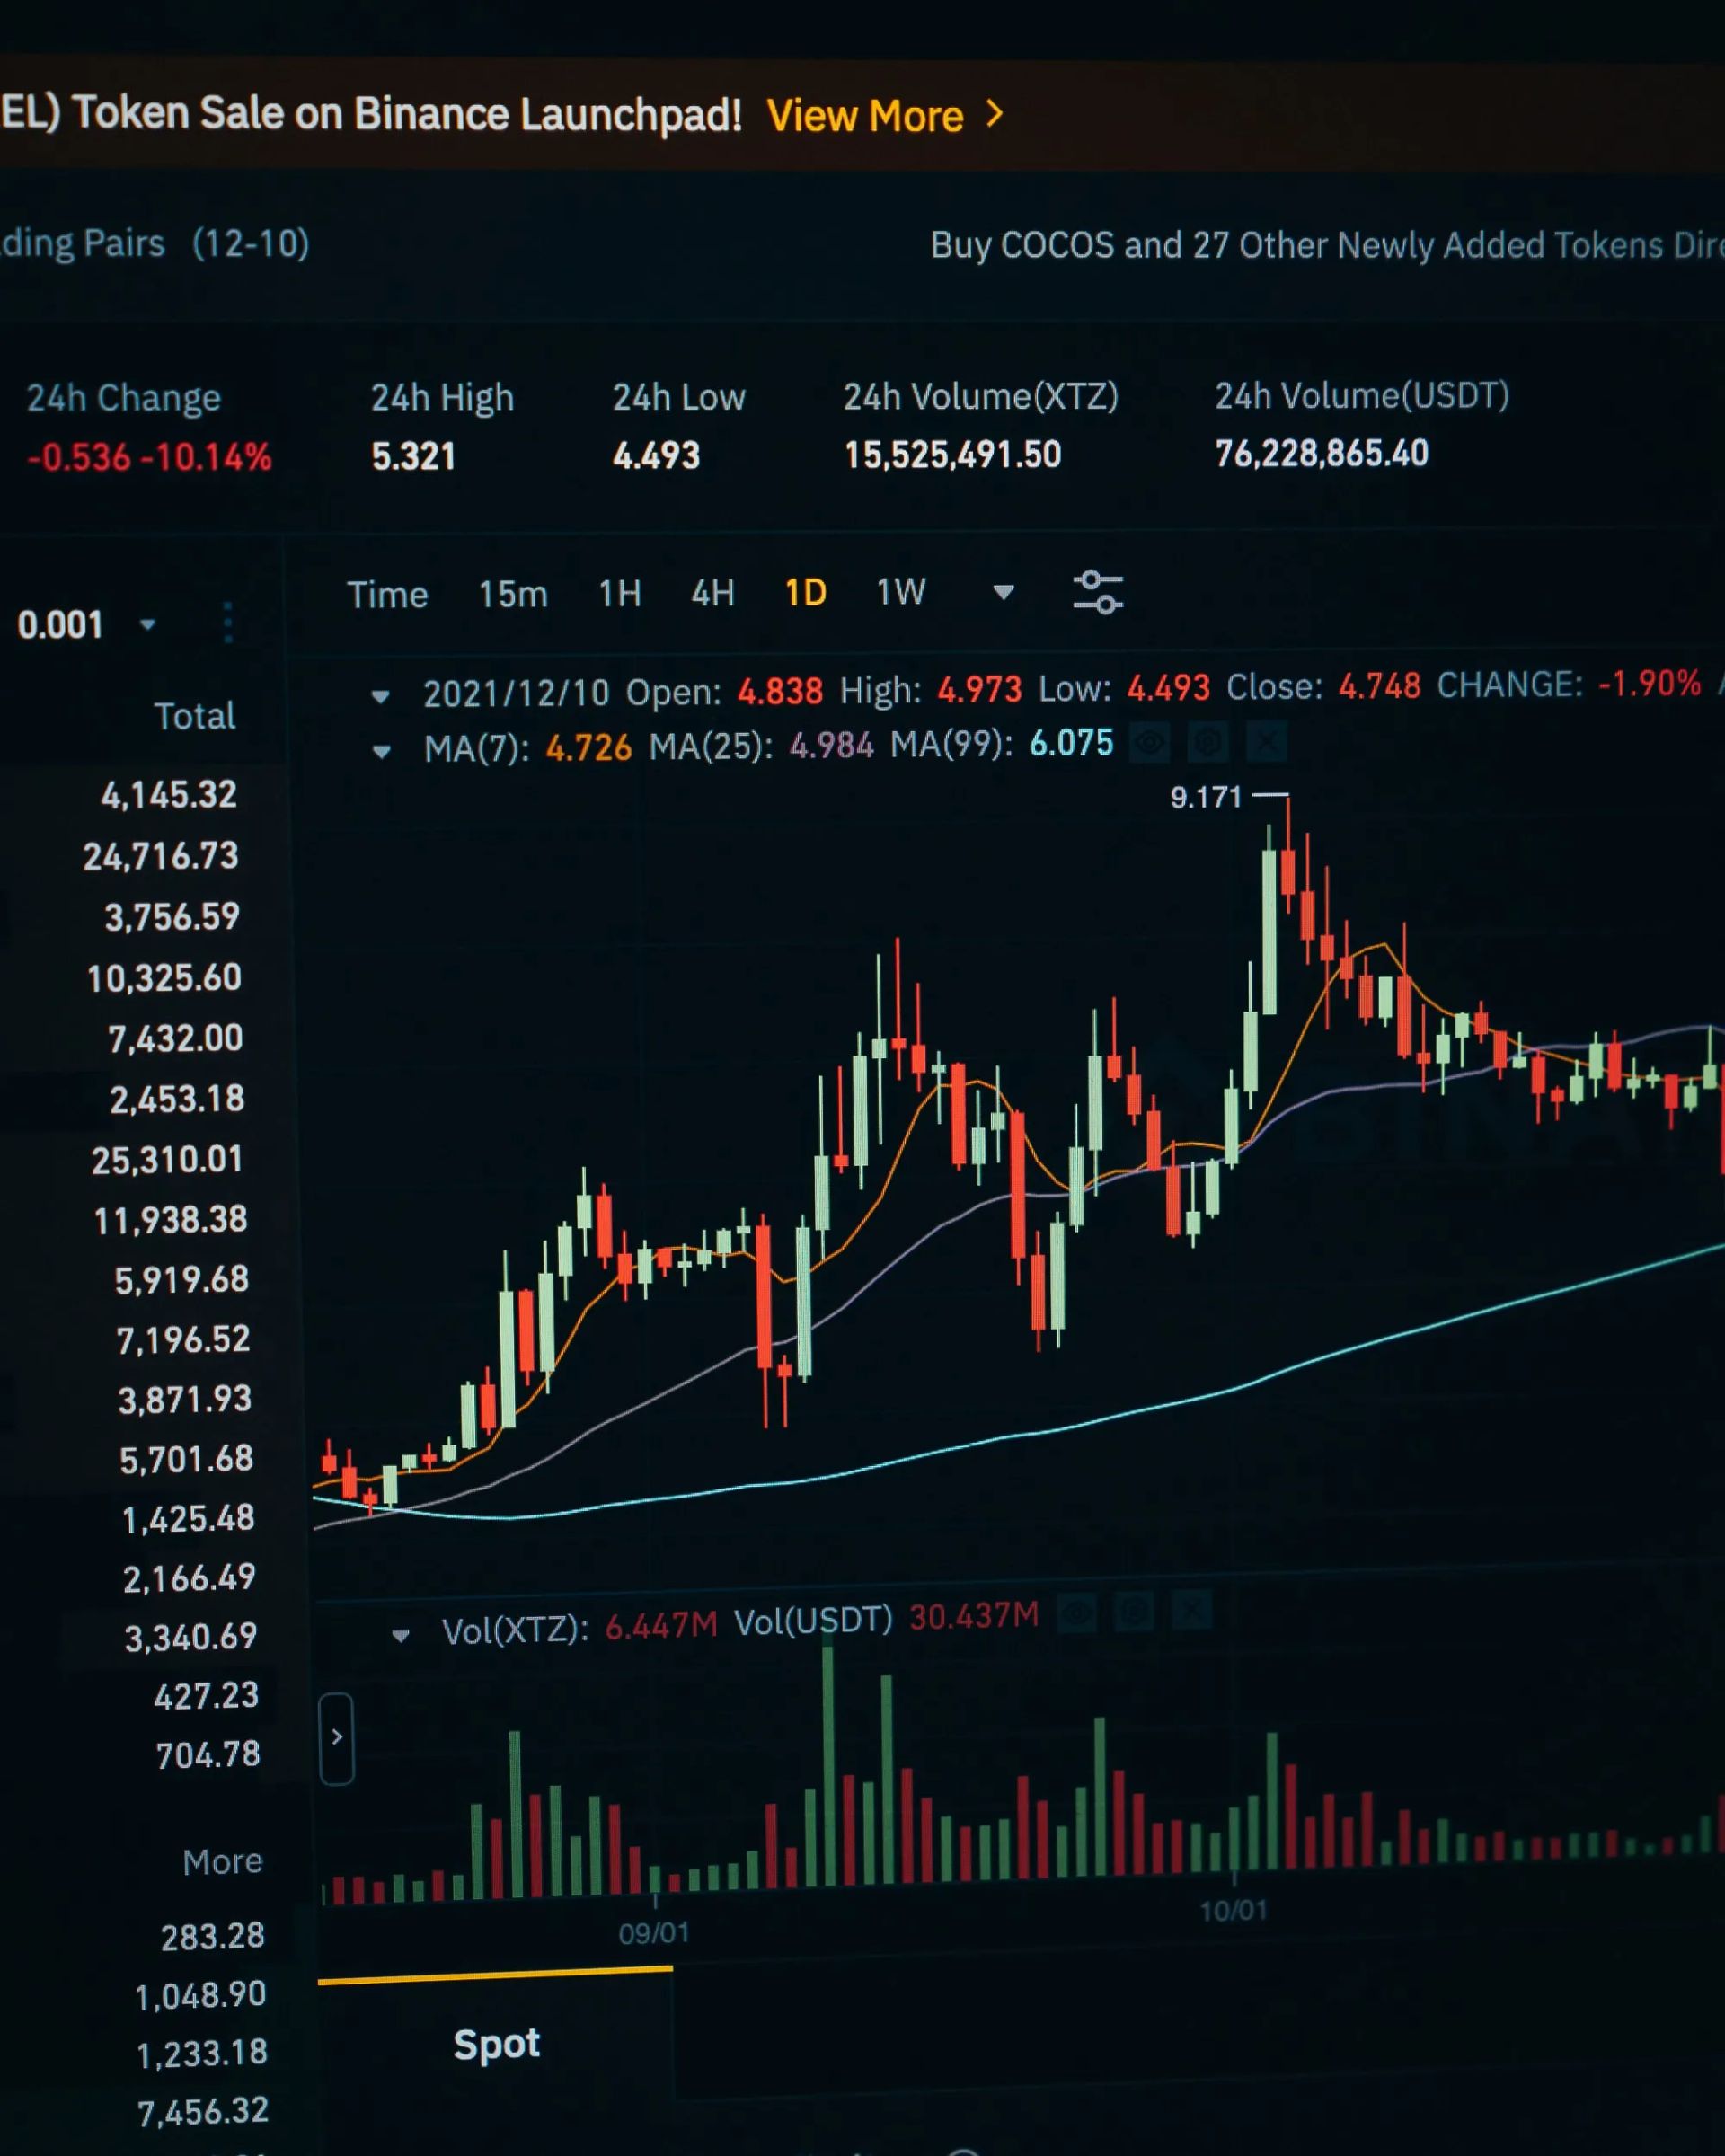Click More under the order book
Screen dimensions: 1725x2156
point(222,1861)
